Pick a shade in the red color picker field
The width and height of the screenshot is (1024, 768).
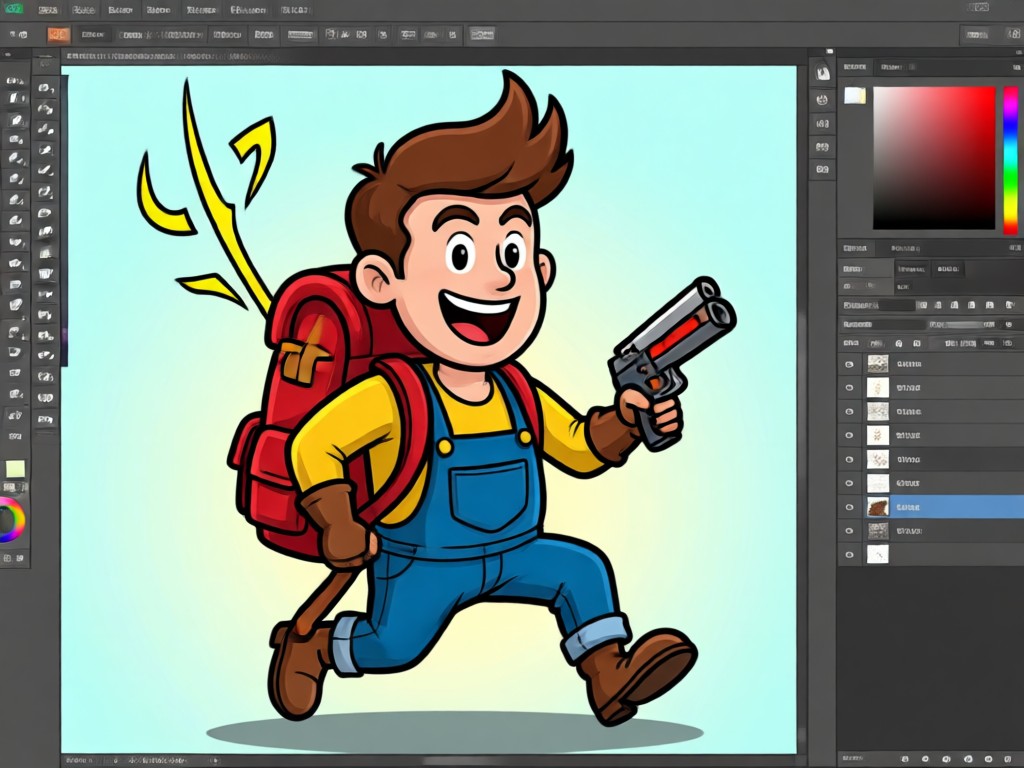934,158
